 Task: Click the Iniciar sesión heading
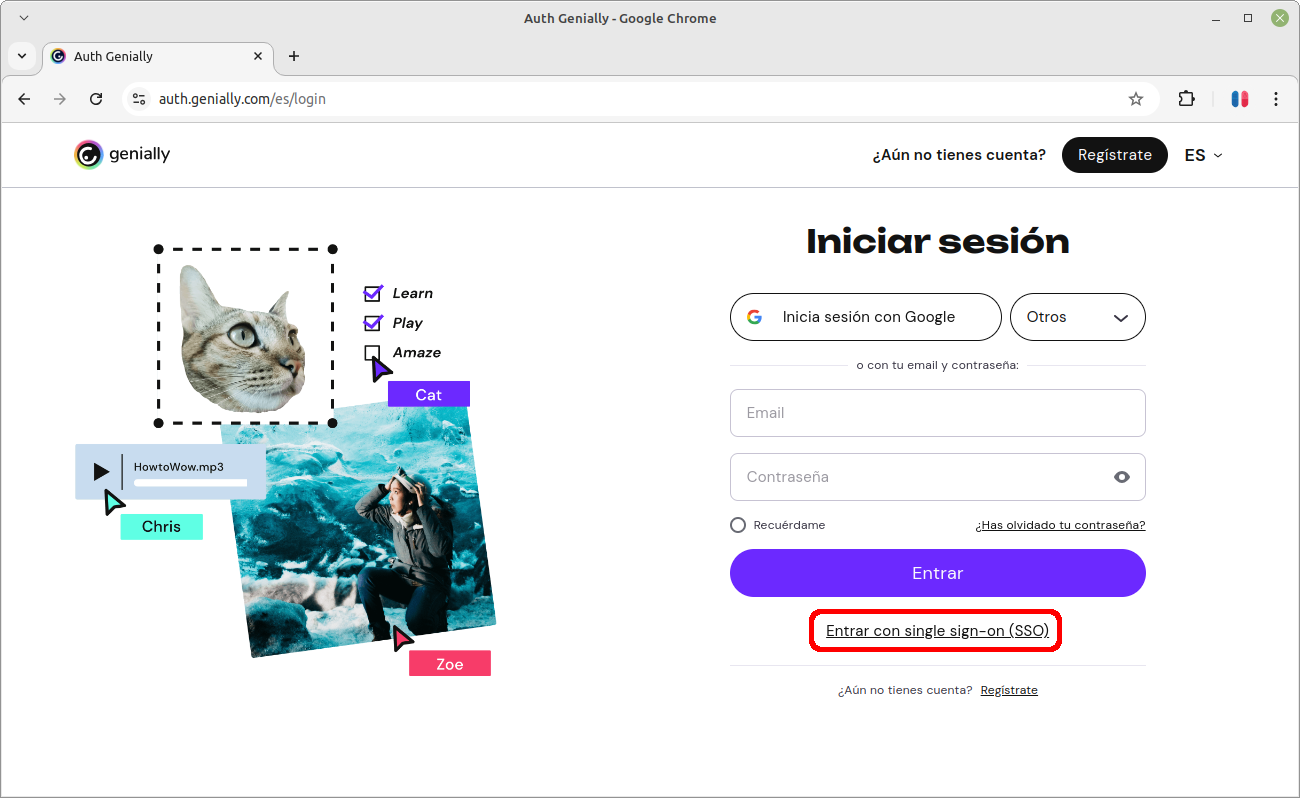tap(938, 241)
